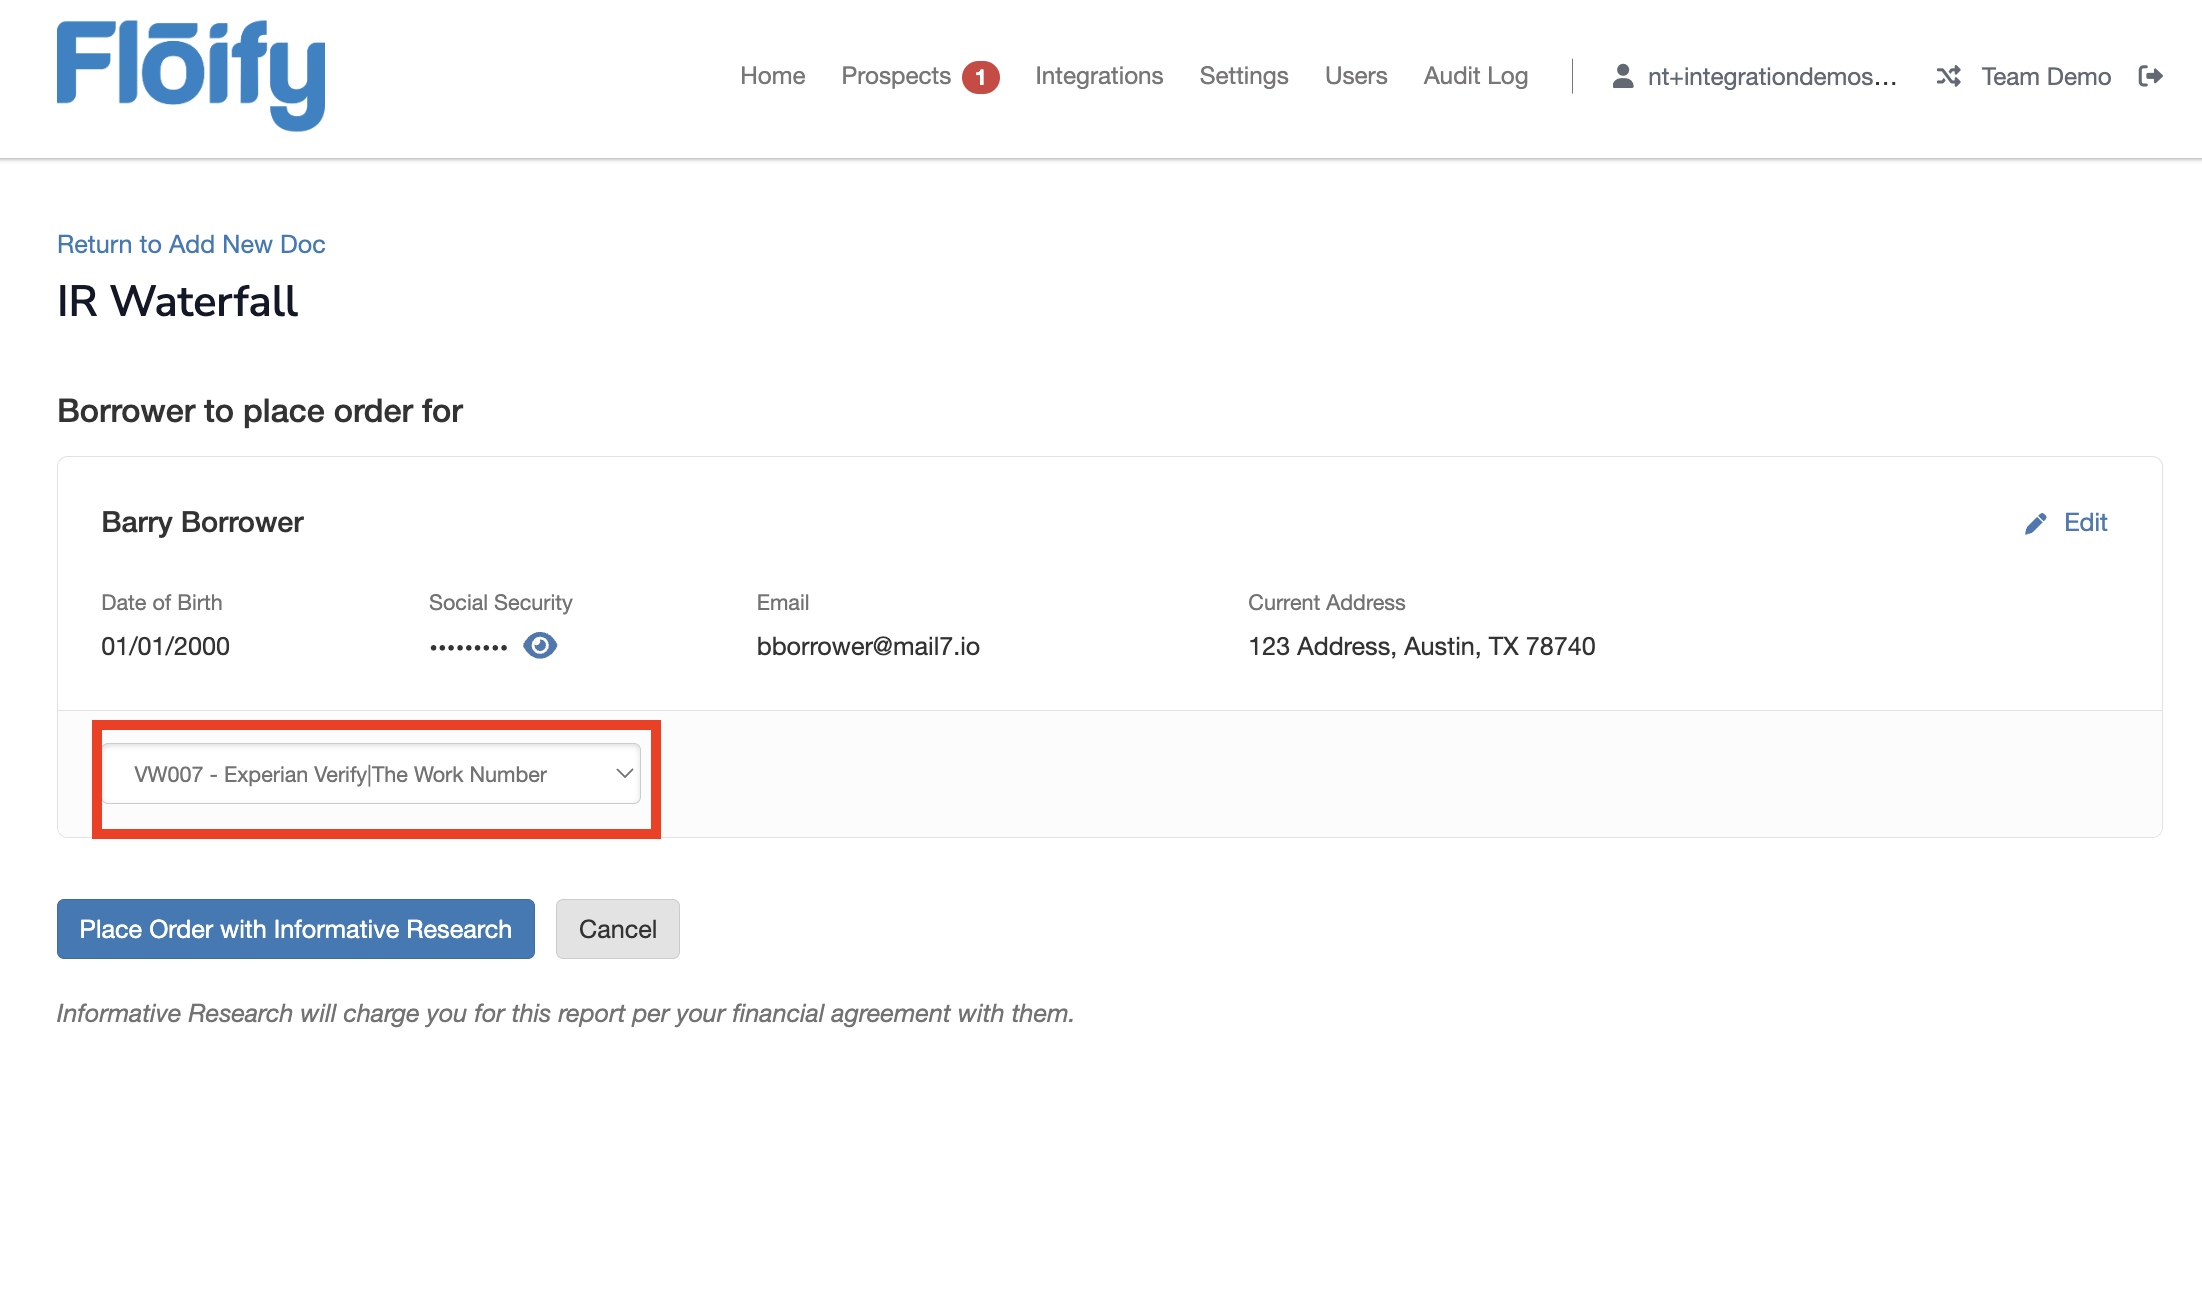This screenshot has height=1316, width=2202.
Task: Navigate to Home
Action: (771, 75)
